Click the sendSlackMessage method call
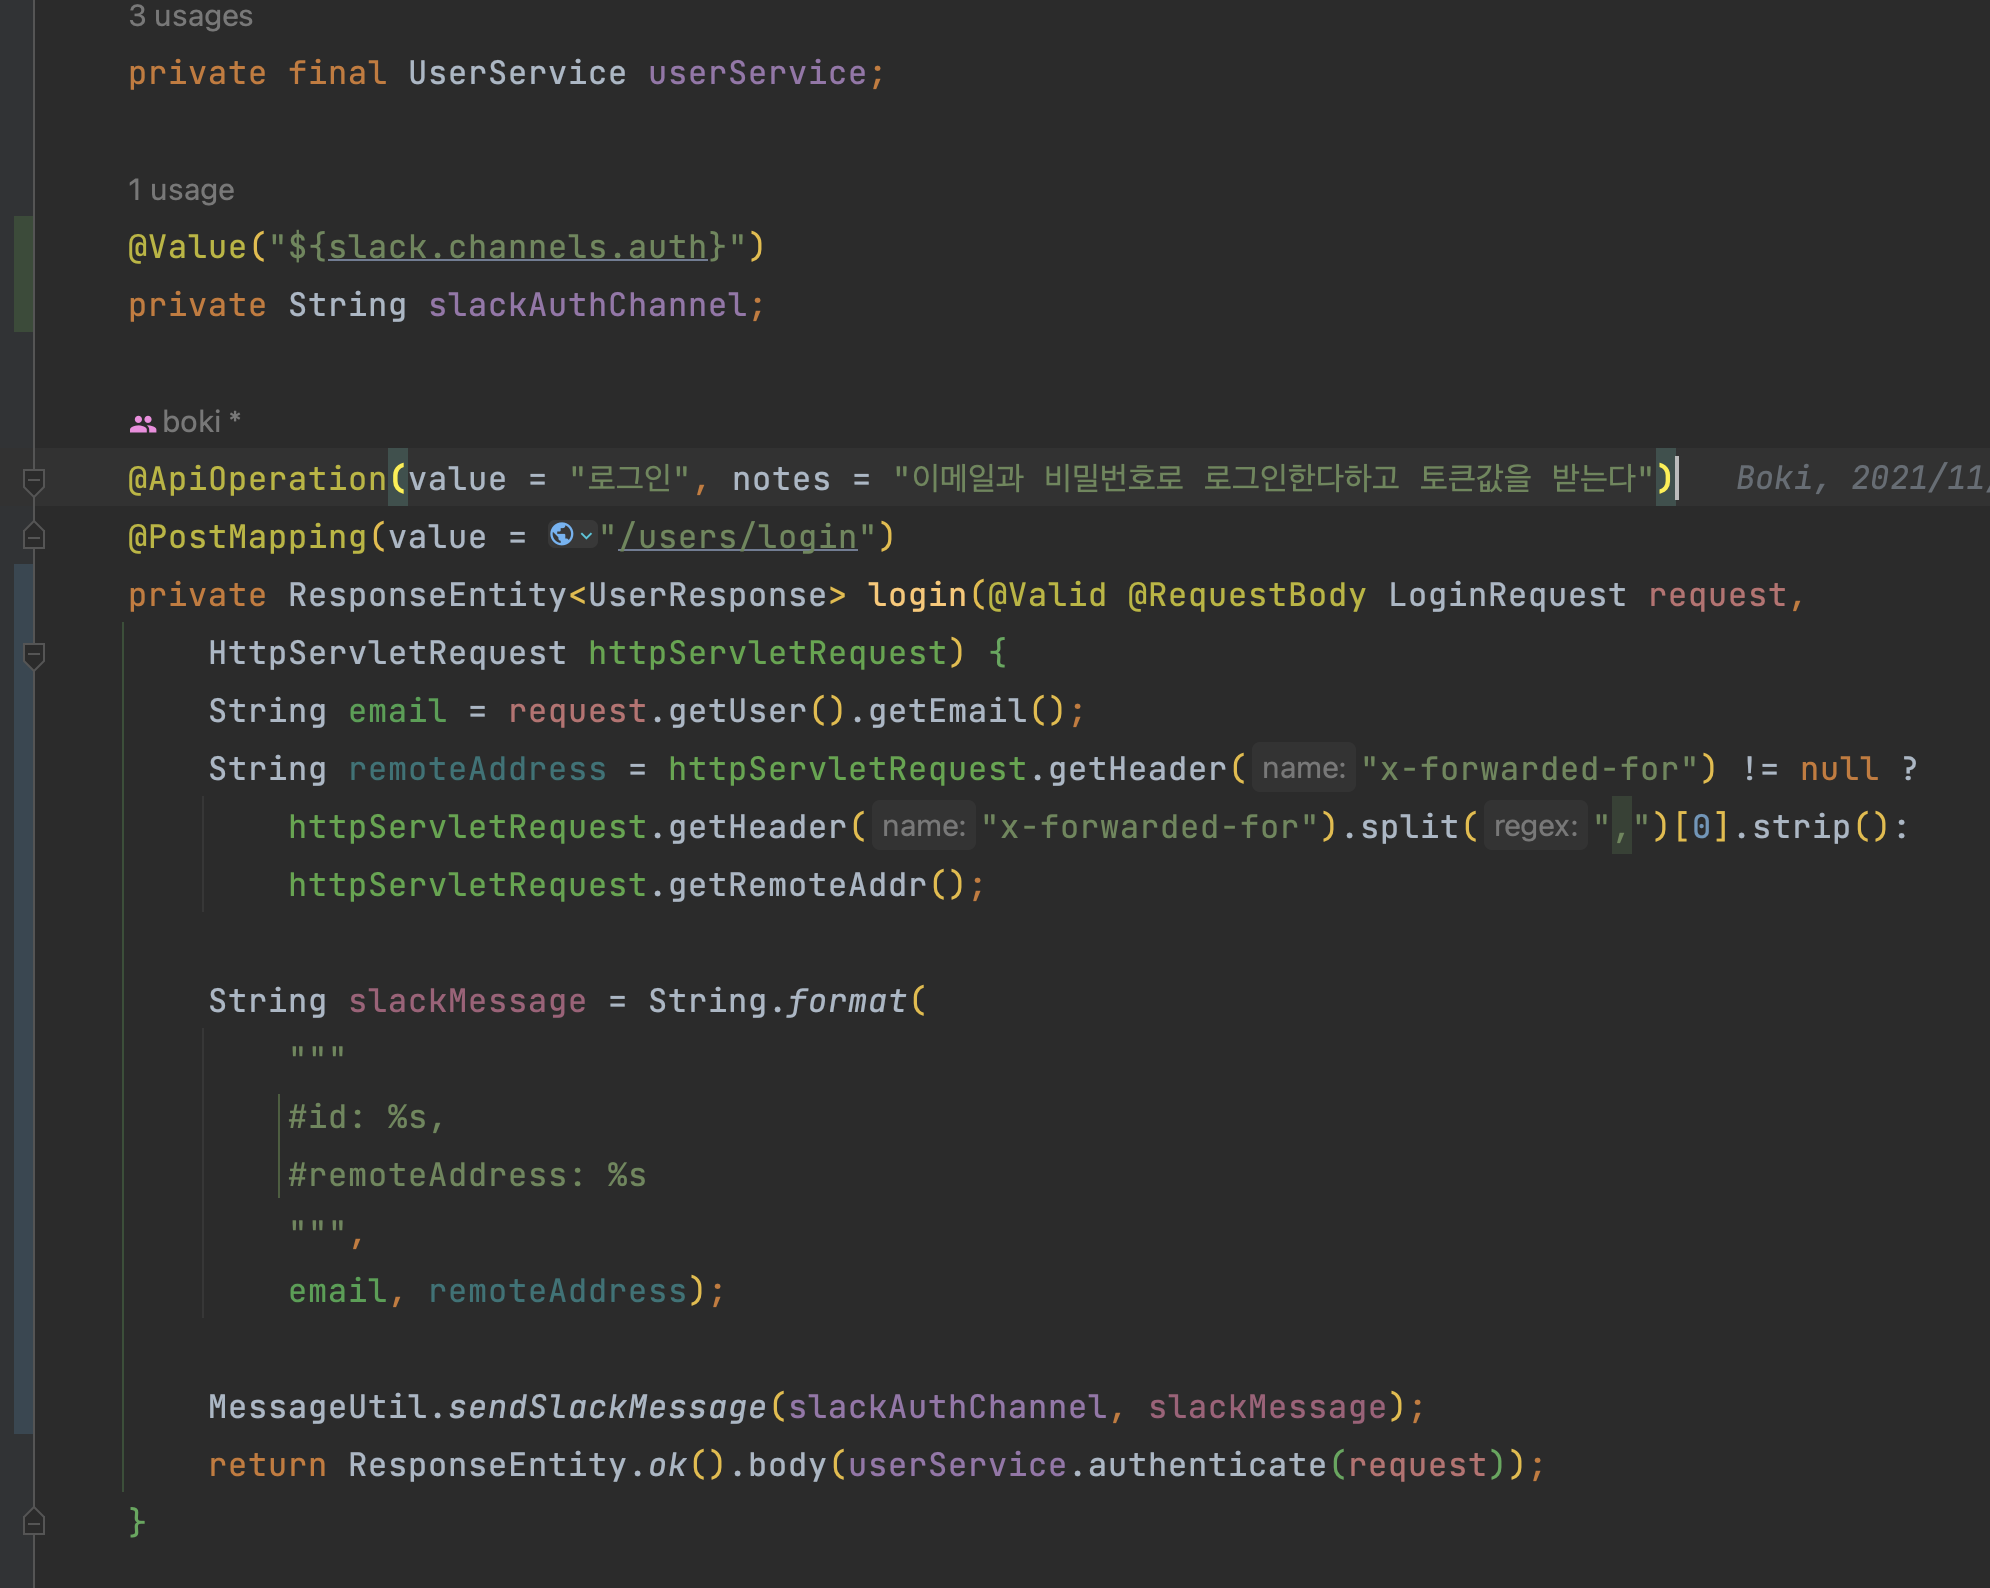This screenshot has width=1990, height=1588. (607, 1407)
